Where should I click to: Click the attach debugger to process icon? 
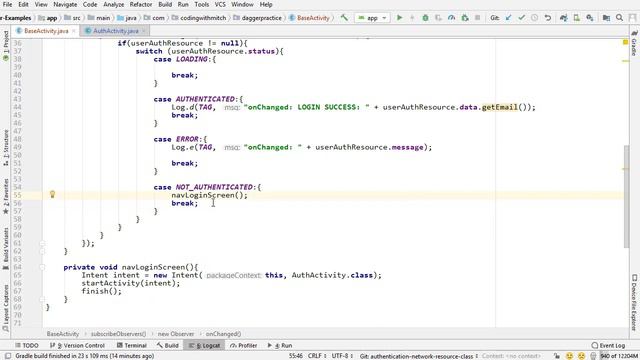coord(465,18)
